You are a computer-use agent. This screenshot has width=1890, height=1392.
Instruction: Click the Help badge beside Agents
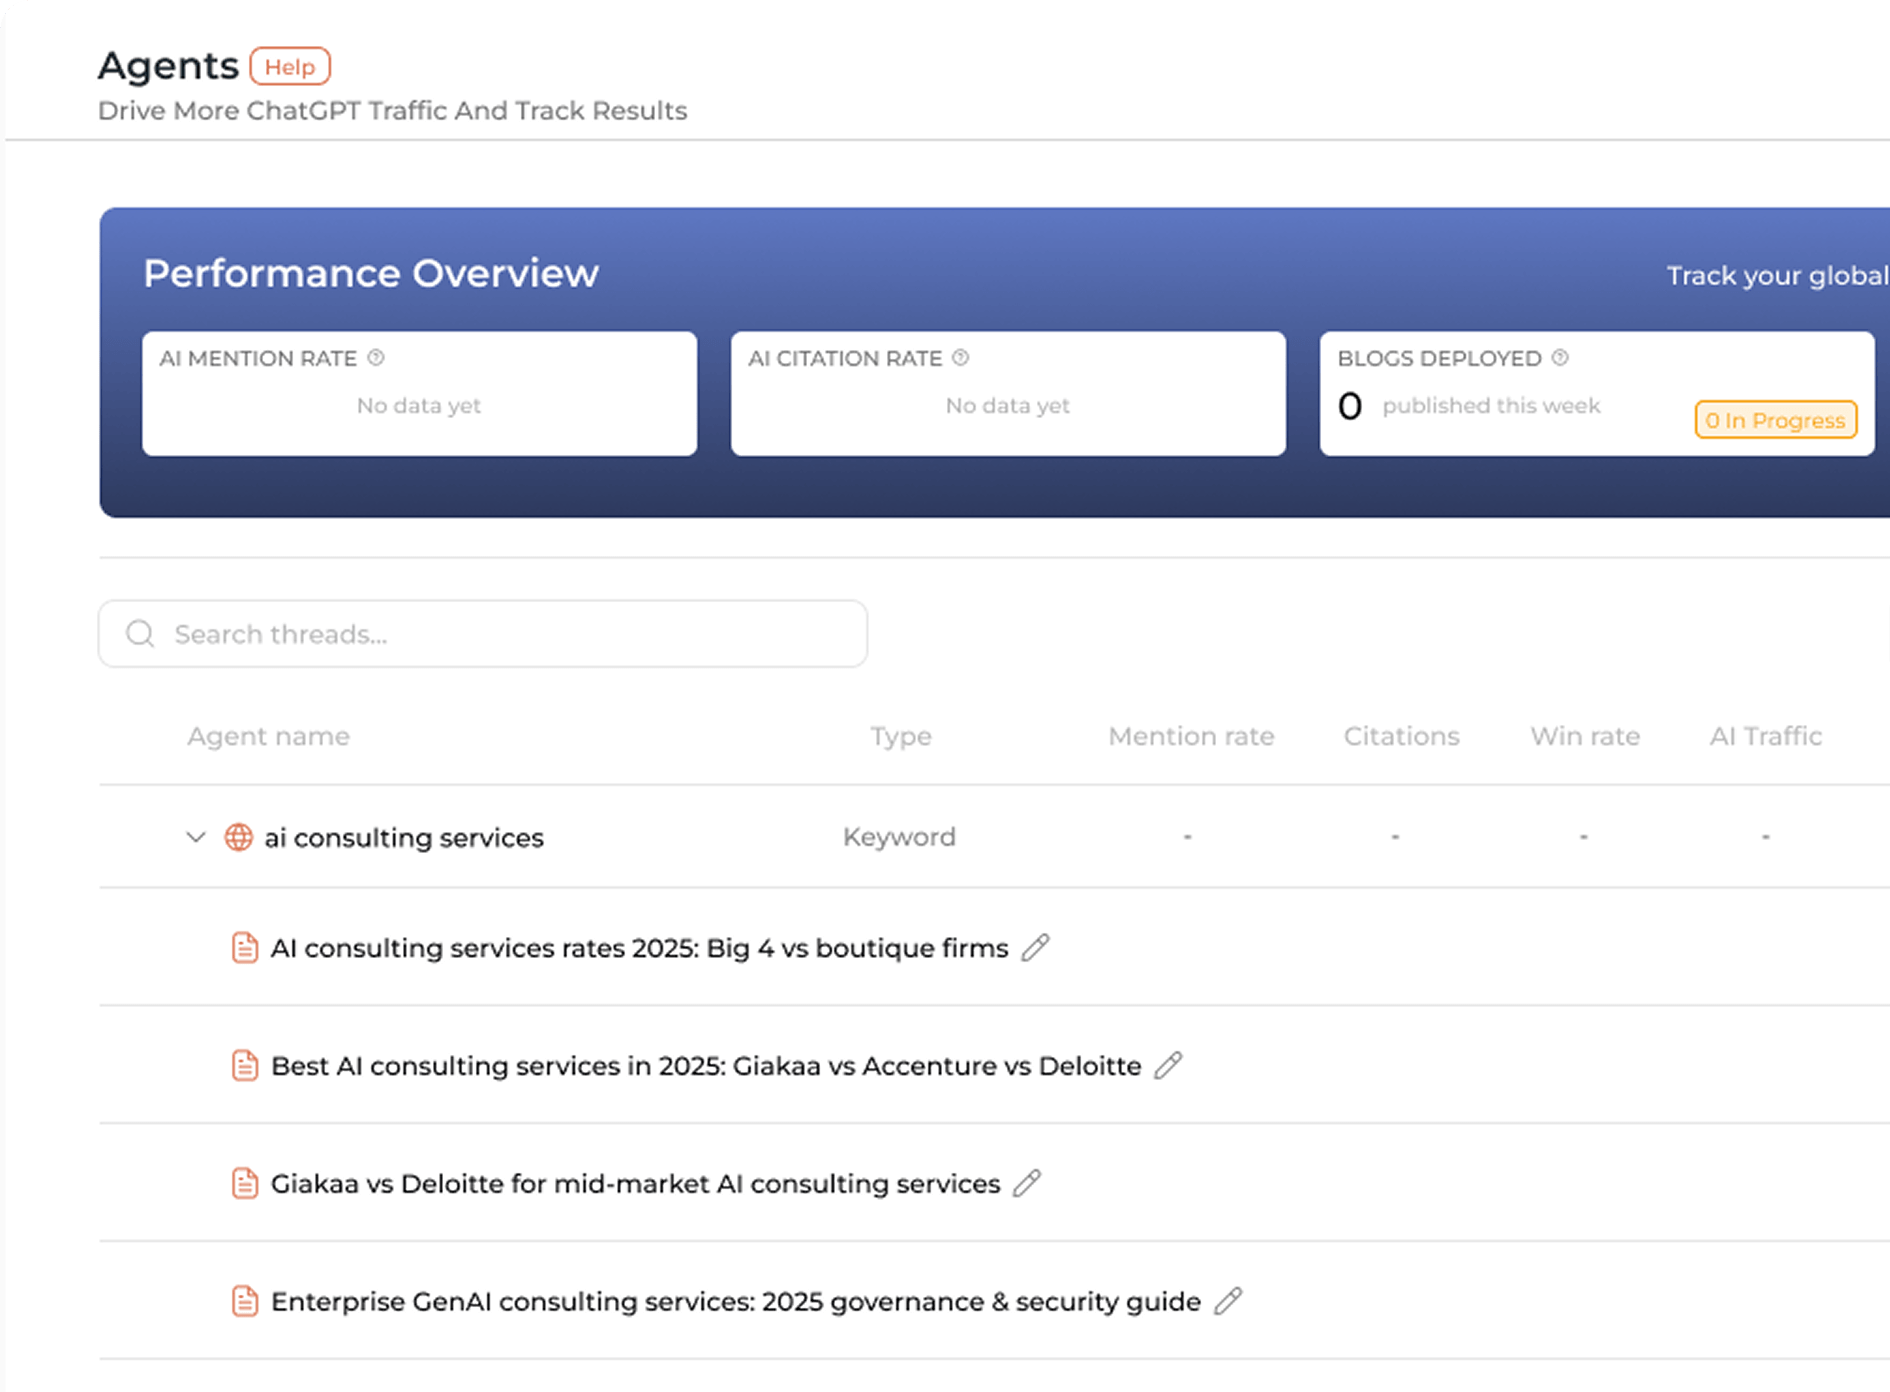(x=289, y=67)
